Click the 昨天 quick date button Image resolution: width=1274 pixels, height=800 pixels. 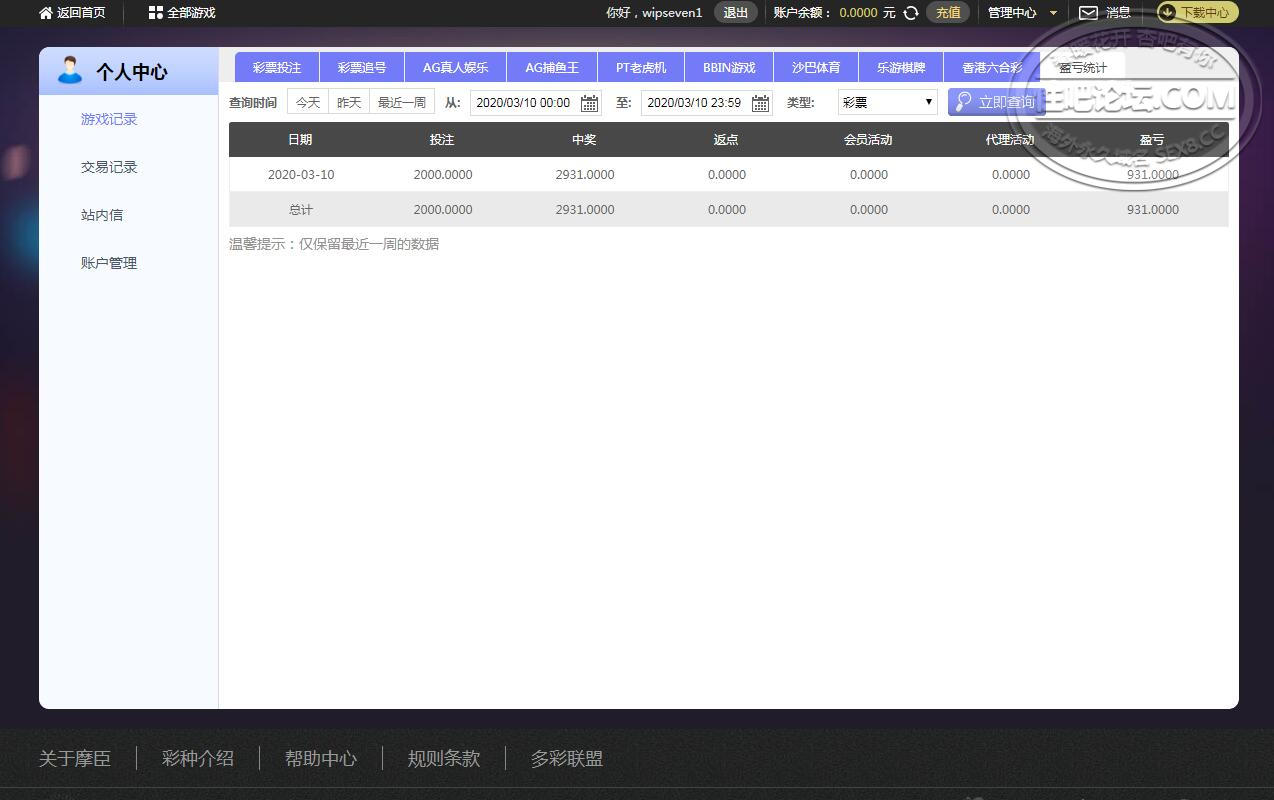point(349,102)
